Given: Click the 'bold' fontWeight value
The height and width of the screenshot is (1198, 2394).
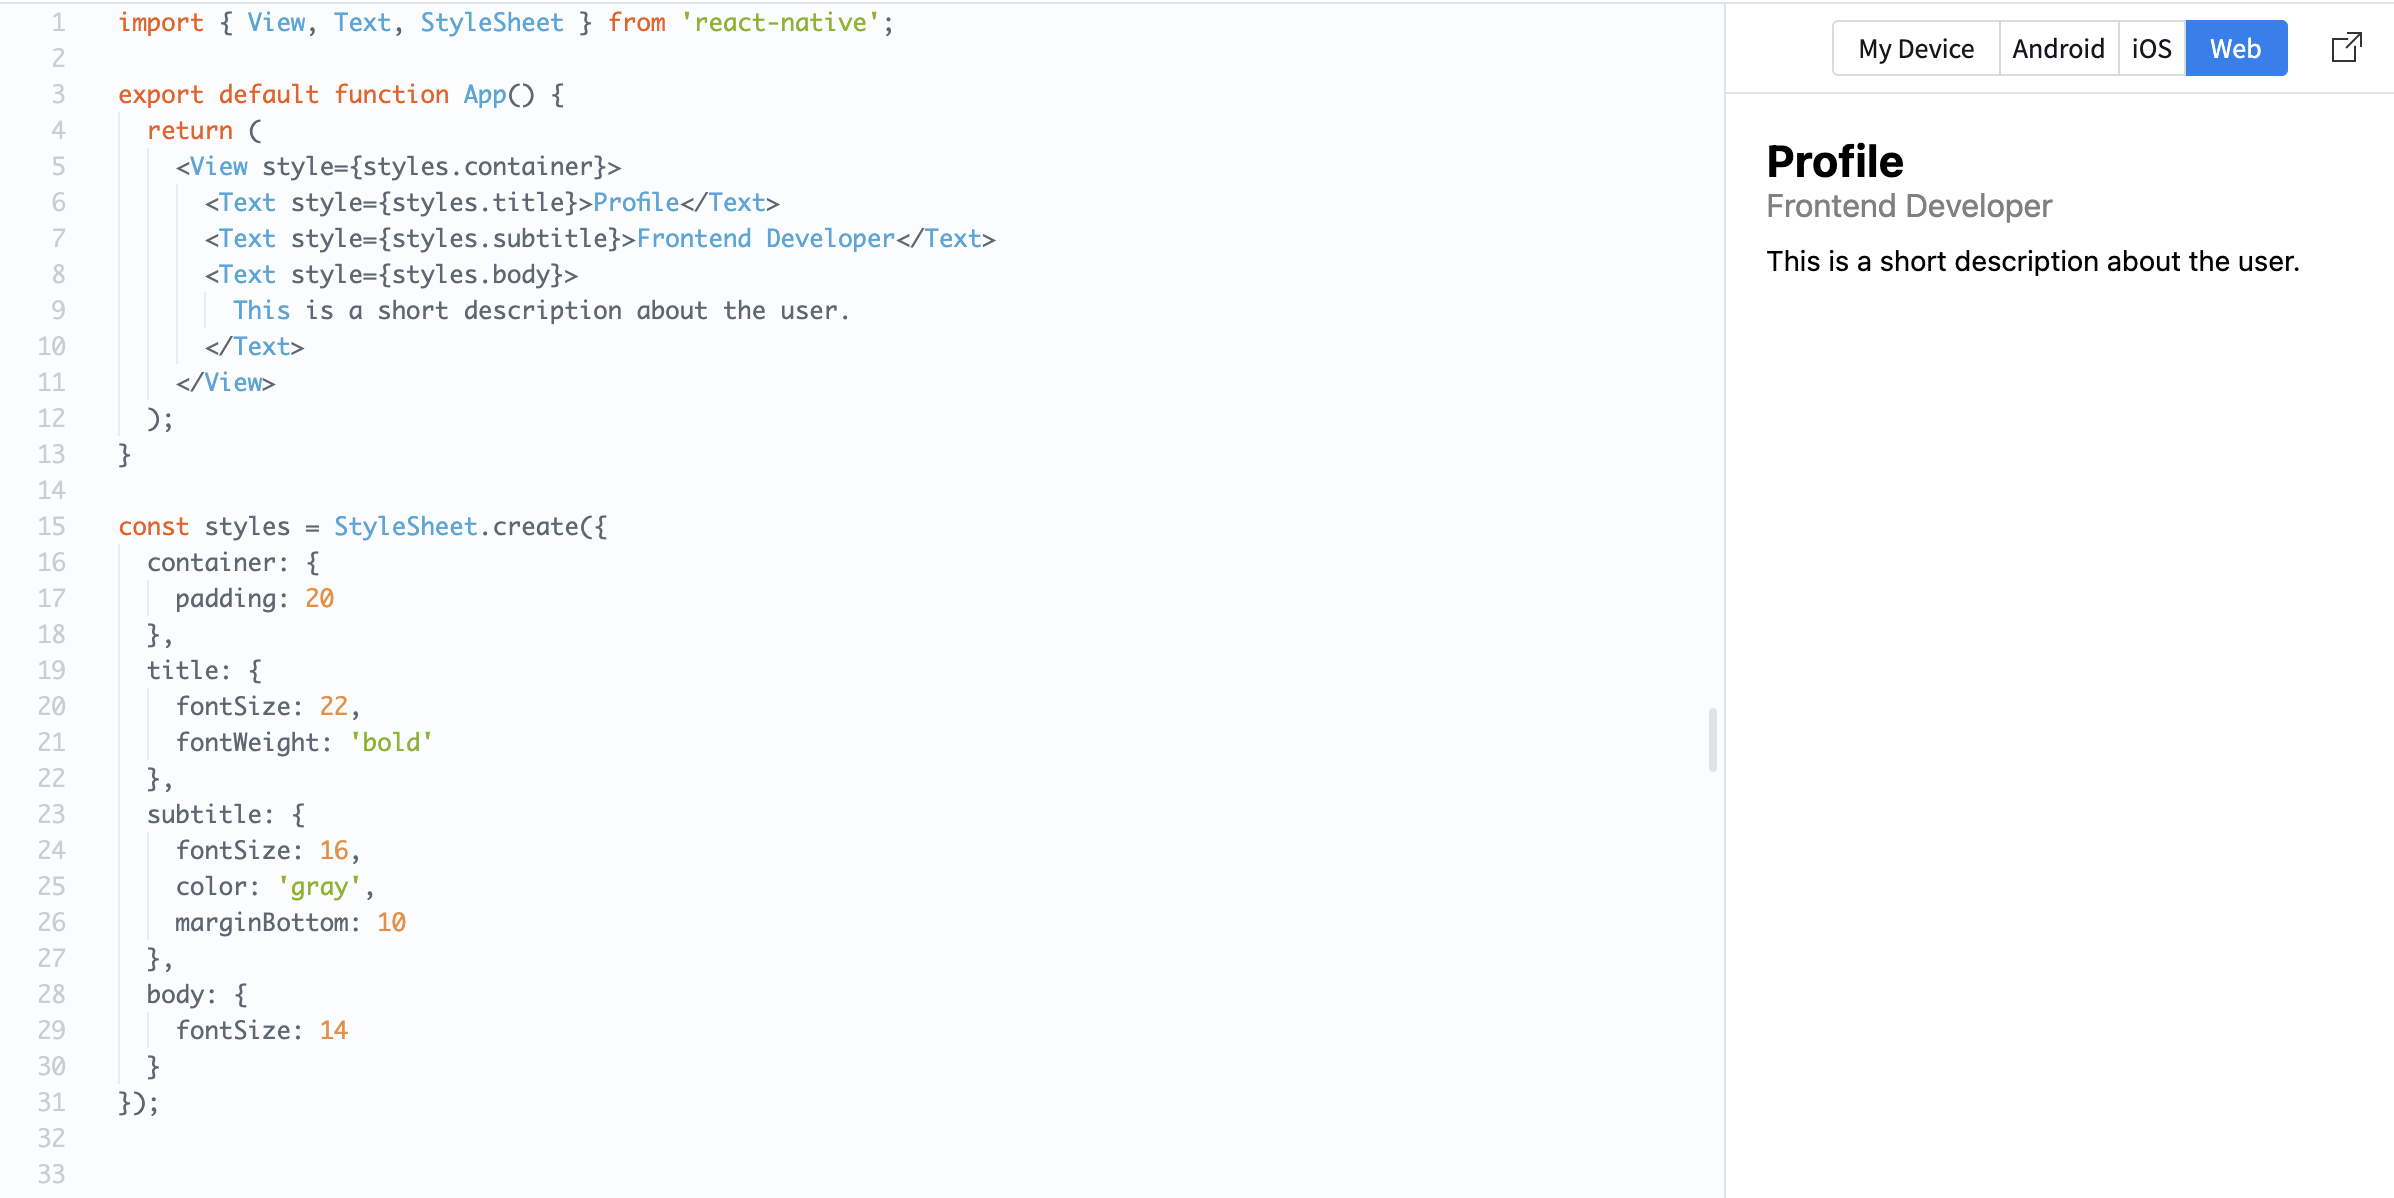Looking at the screenshot, I should [390, 743].
